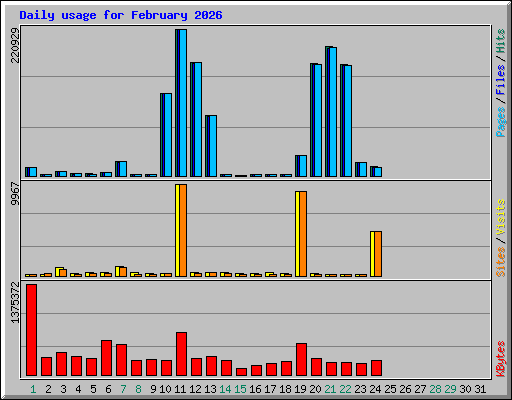Select the visits bar for day 19
The image size is (512, 400).
(301, 234)
